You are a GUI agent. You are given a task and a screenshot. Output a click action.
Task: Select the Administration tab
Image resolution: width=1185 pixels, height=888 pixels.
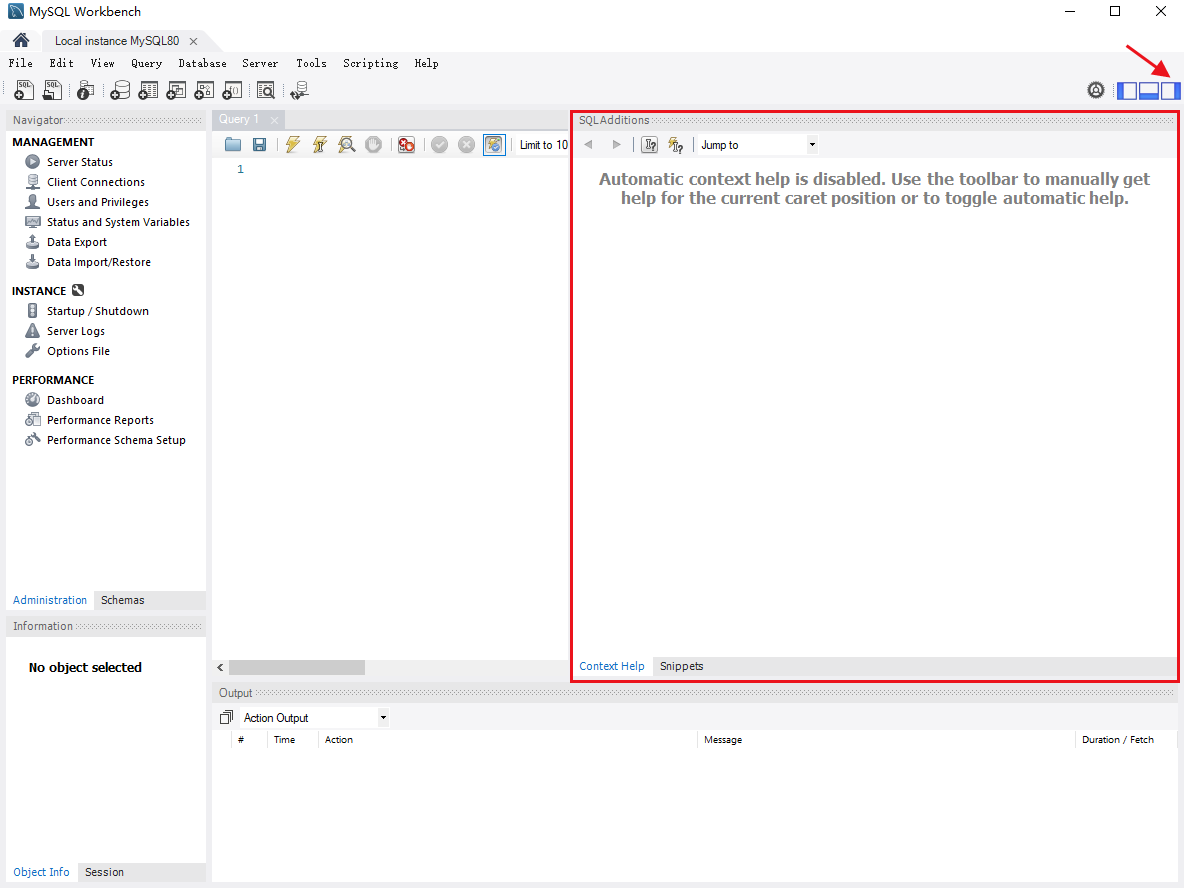tap(50, 600)
